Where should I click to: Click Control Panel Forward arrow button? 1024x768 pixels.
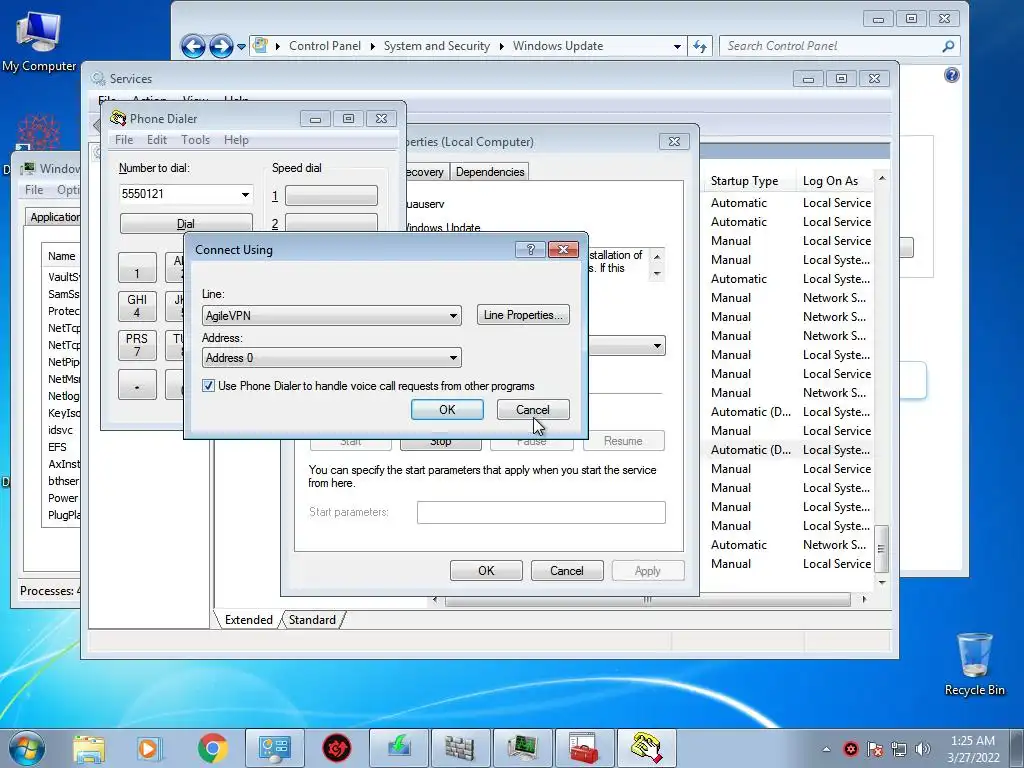[x=221, y=46]
